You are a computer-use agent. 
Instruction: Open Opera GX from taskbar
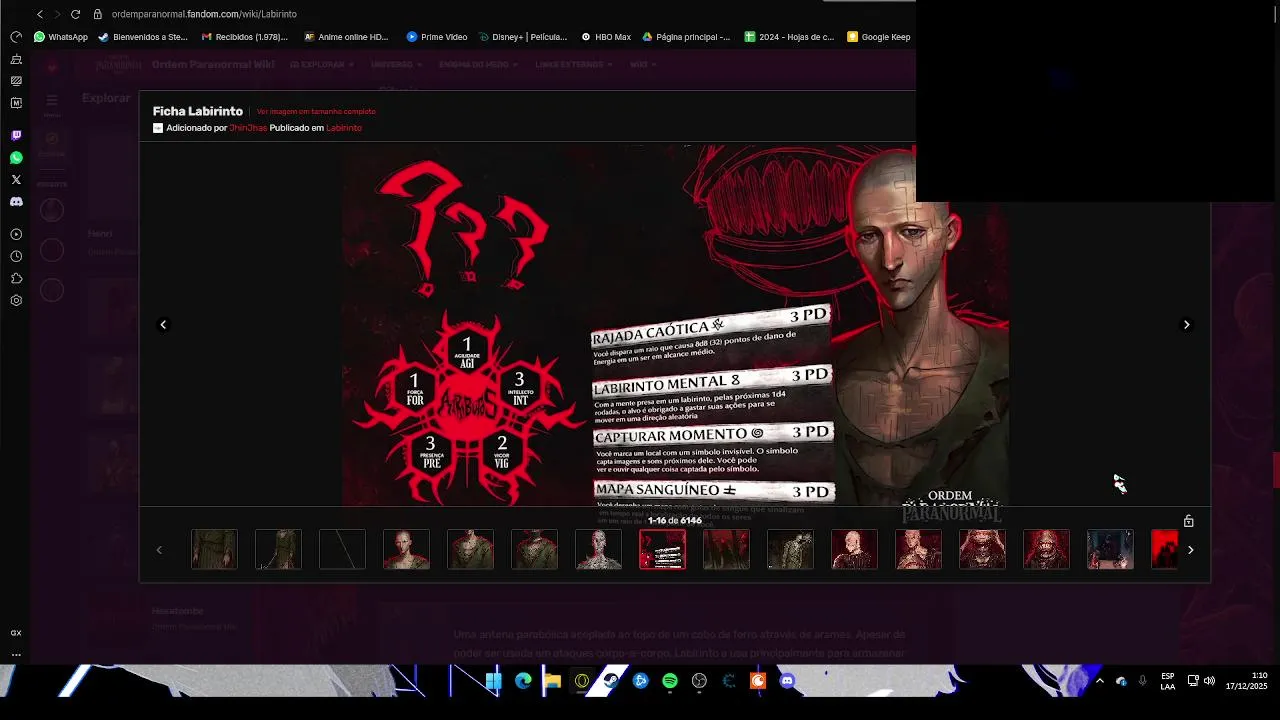582,681
